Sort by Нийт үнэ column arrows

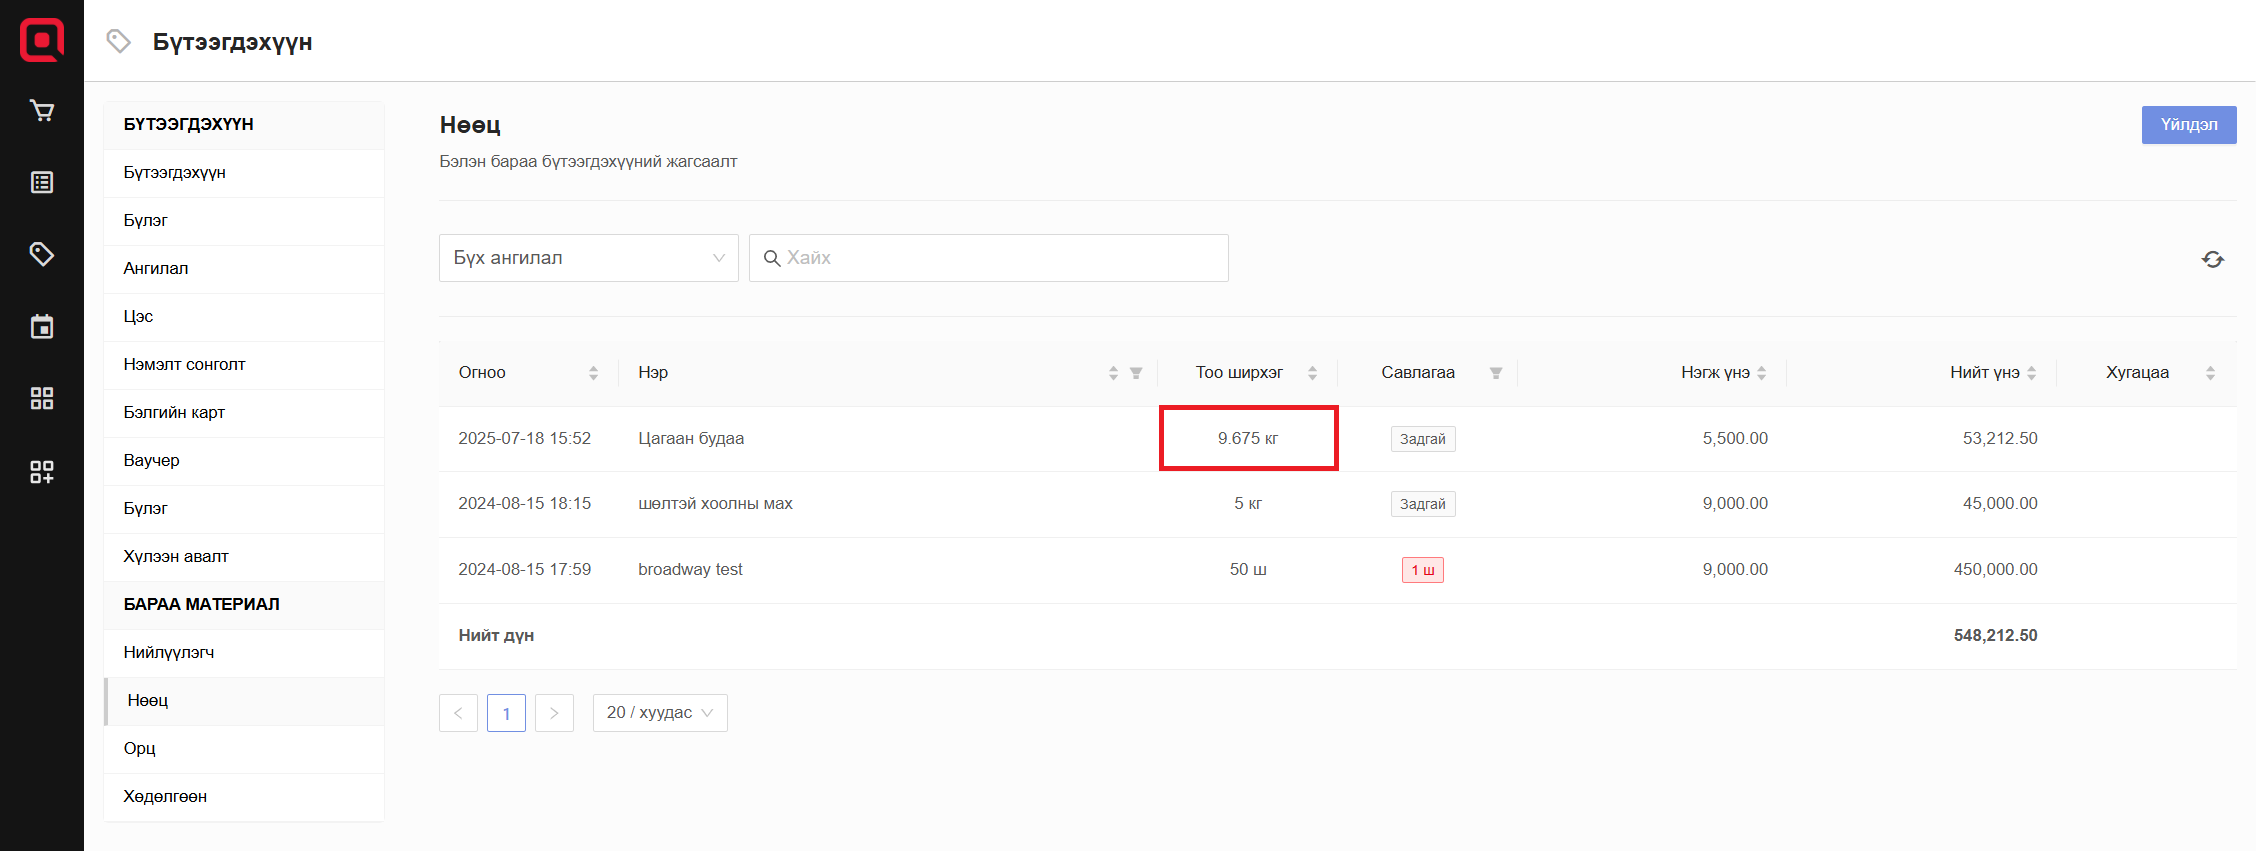click(x=2031, y=373)
